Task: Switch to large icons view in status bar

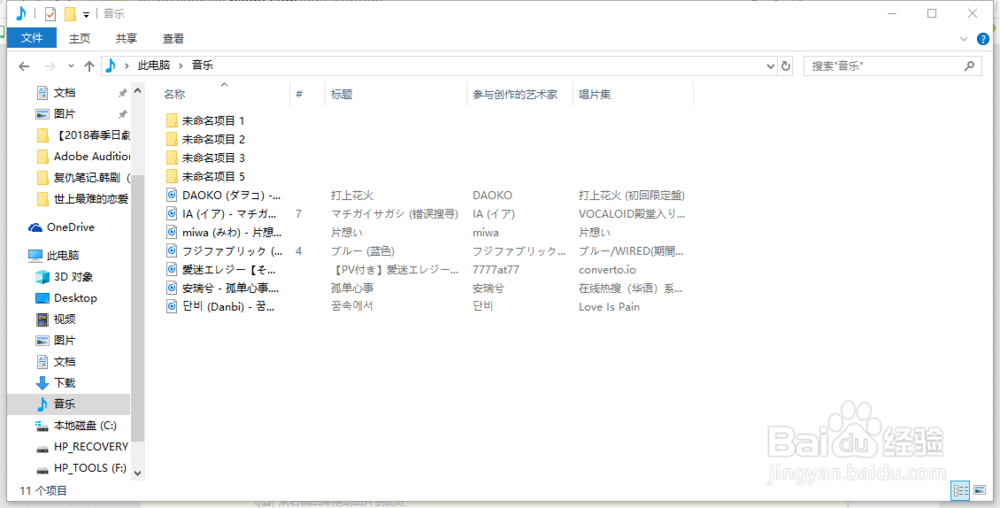Action: (x=978, y=490)
